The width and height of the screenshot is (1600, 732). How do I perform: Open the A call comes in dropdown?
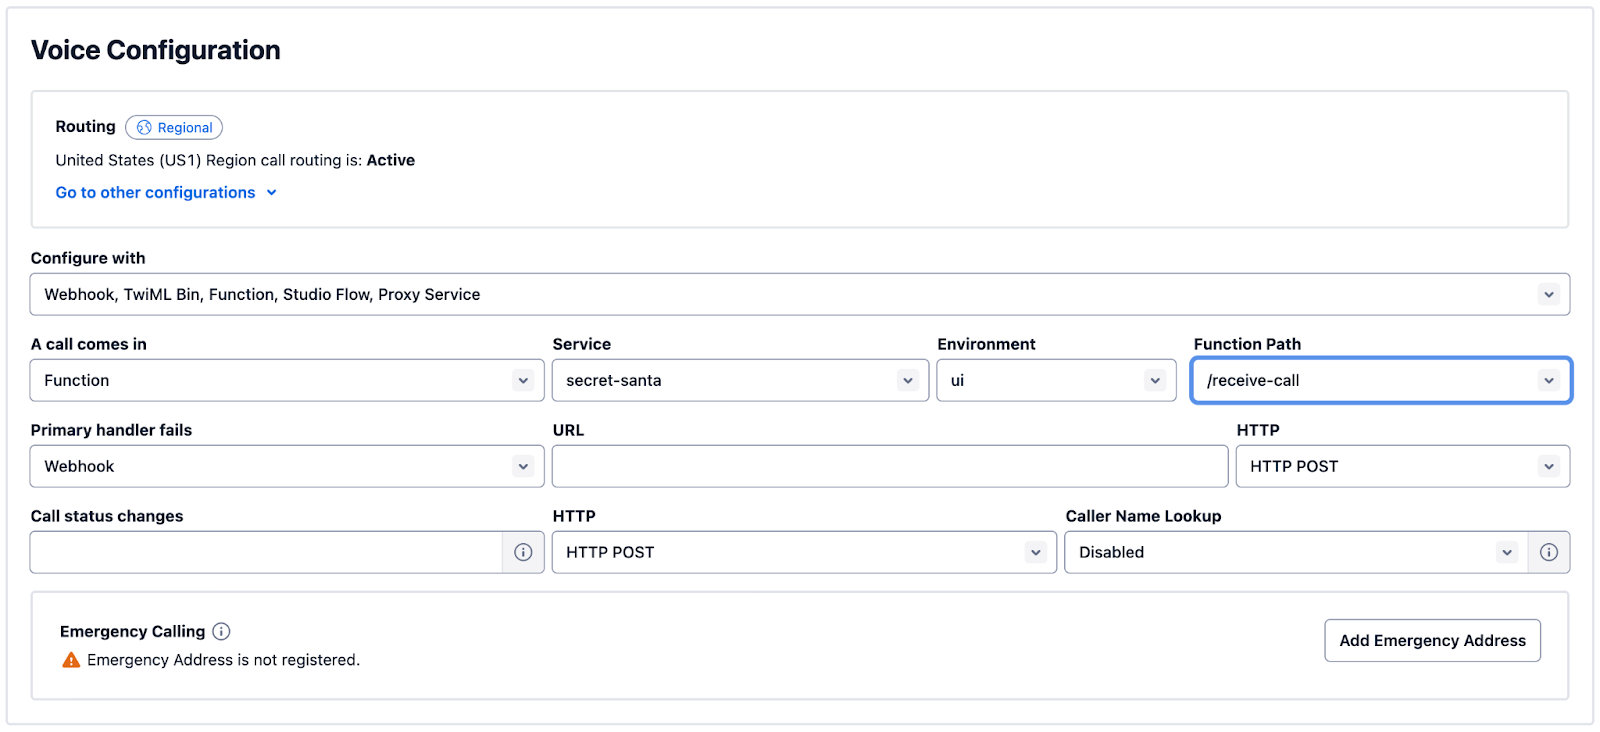point(287,380)
